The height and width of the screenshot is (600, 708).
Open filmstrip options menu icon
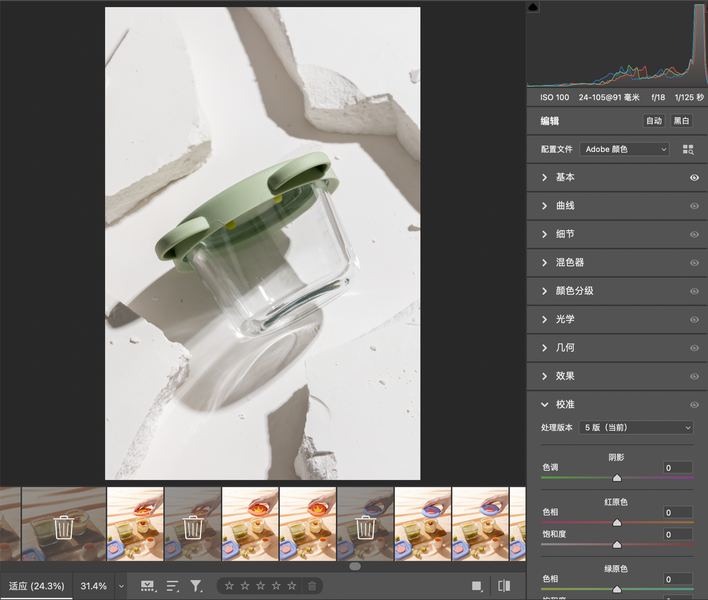[x=148, y=586]
